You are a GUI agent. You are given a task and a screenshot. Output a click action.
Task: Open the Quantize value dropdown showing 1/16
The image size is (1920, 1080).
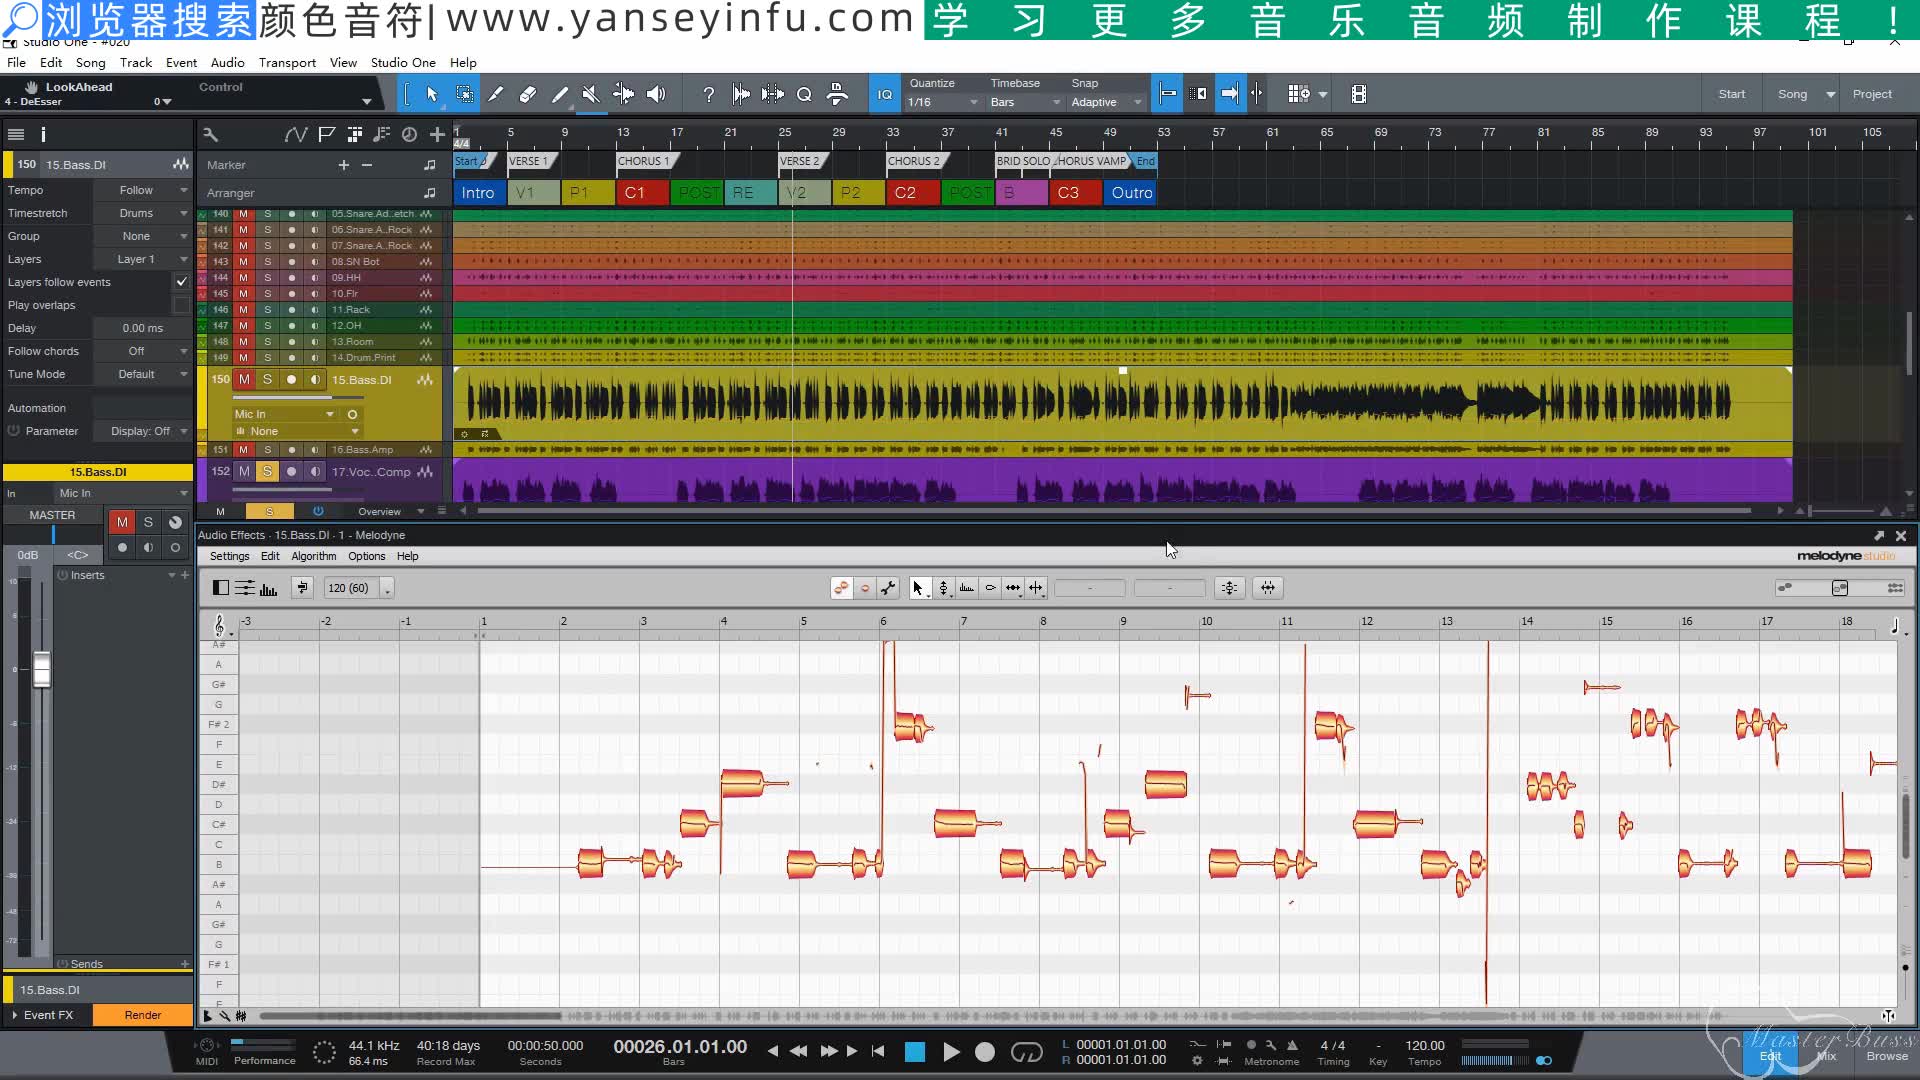pyautogui.click(x=943, y=102)
